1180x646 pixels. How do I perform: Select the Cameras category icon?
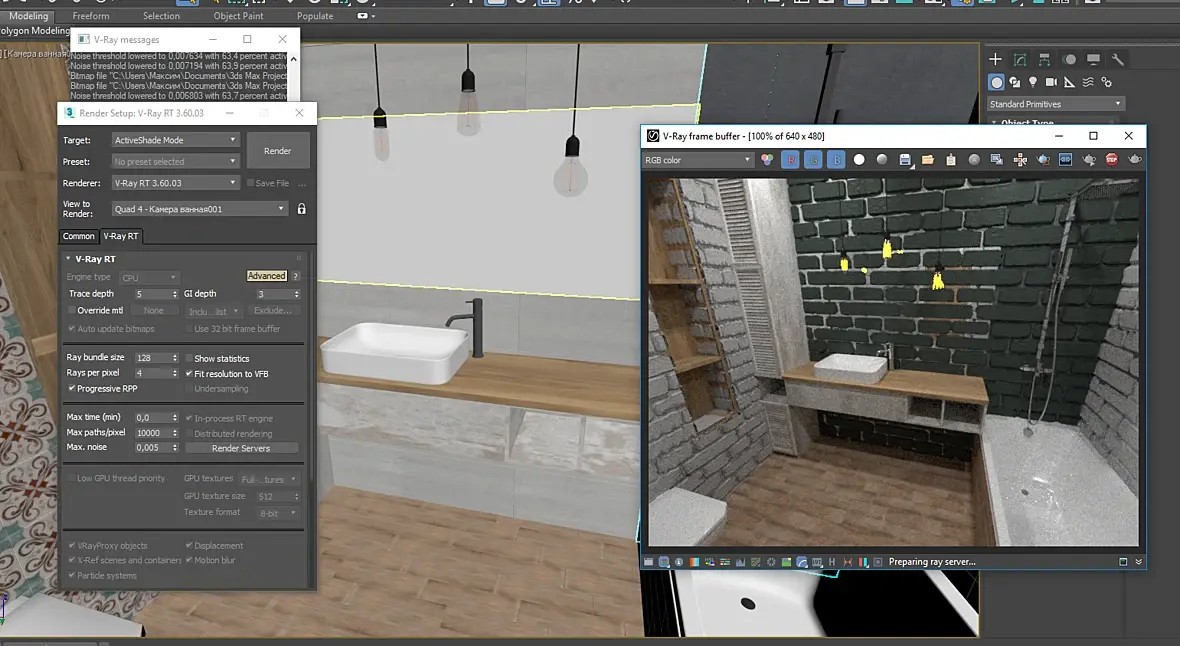[1051, 82]
